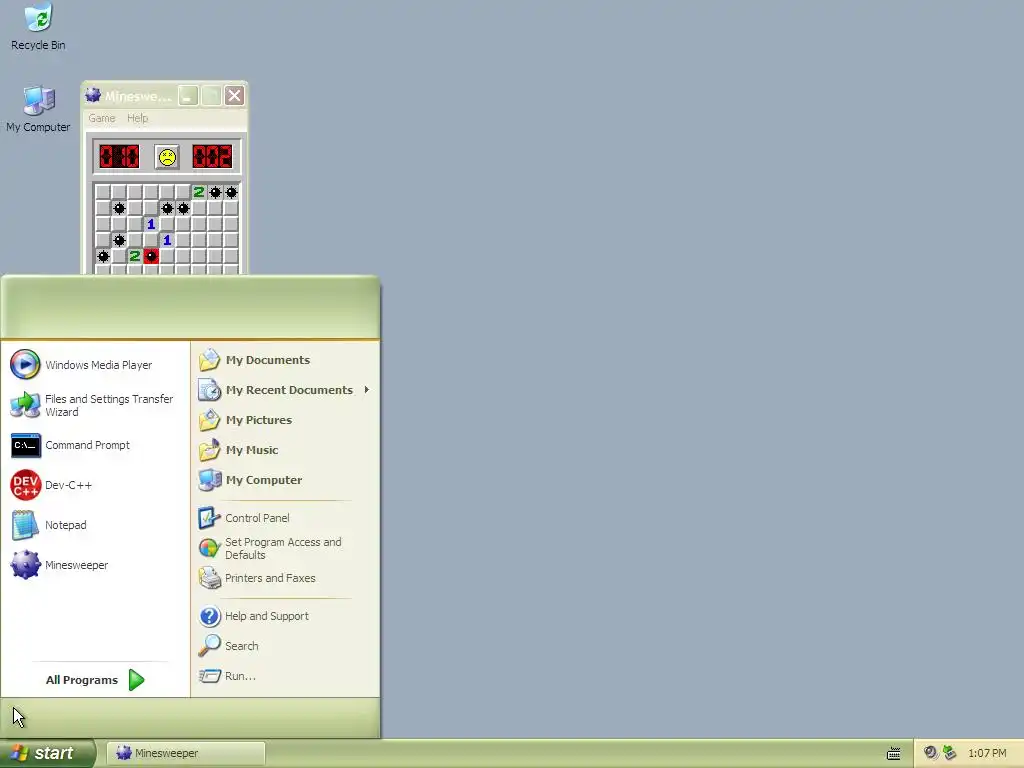Click the Minesweeper mine counter display

click(x=119, y=157)
